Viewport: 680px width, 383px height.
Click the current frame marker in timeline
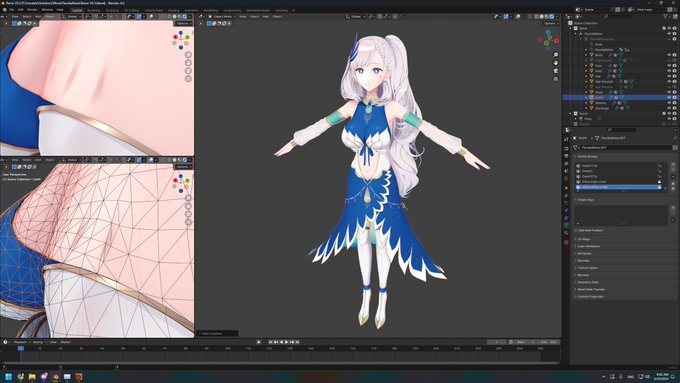tap(20, 348)
